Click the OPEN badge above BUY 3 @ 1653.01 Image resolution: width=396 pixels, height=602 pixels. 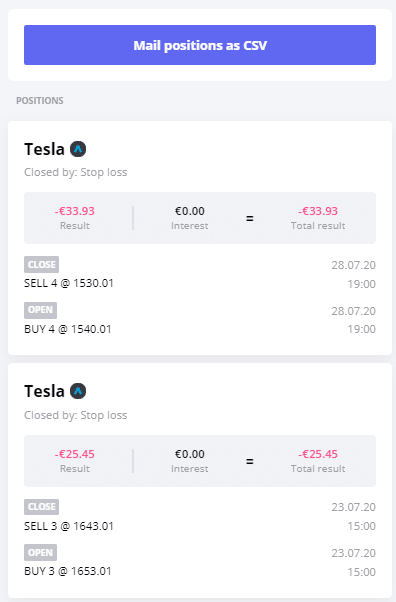click(40, 552)
